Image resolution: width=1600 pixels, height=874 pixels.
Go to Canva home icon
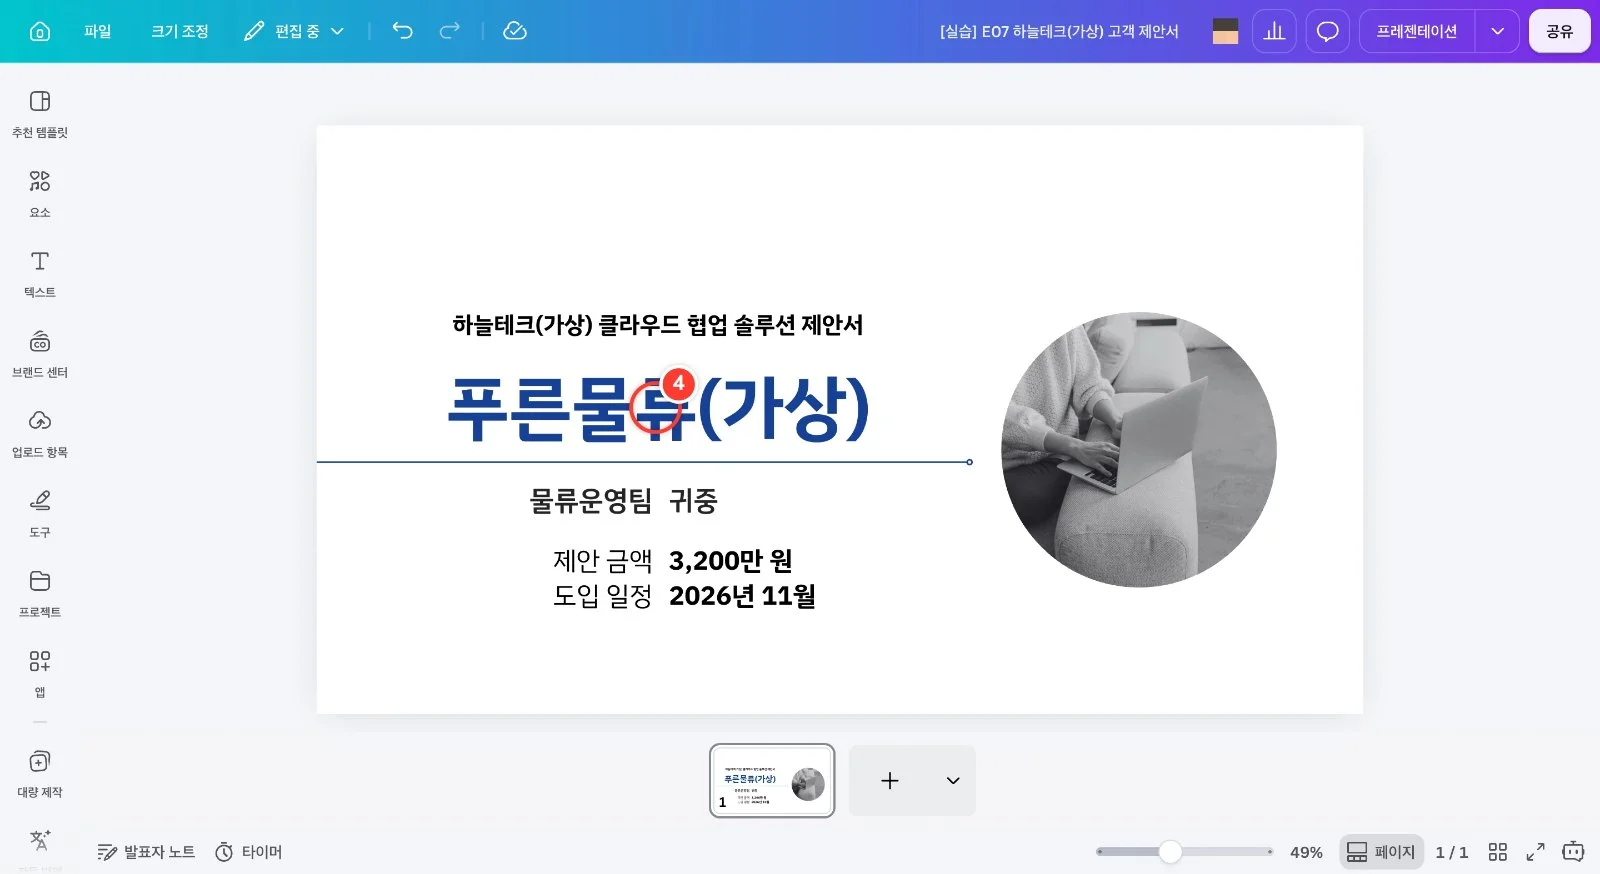40,31
